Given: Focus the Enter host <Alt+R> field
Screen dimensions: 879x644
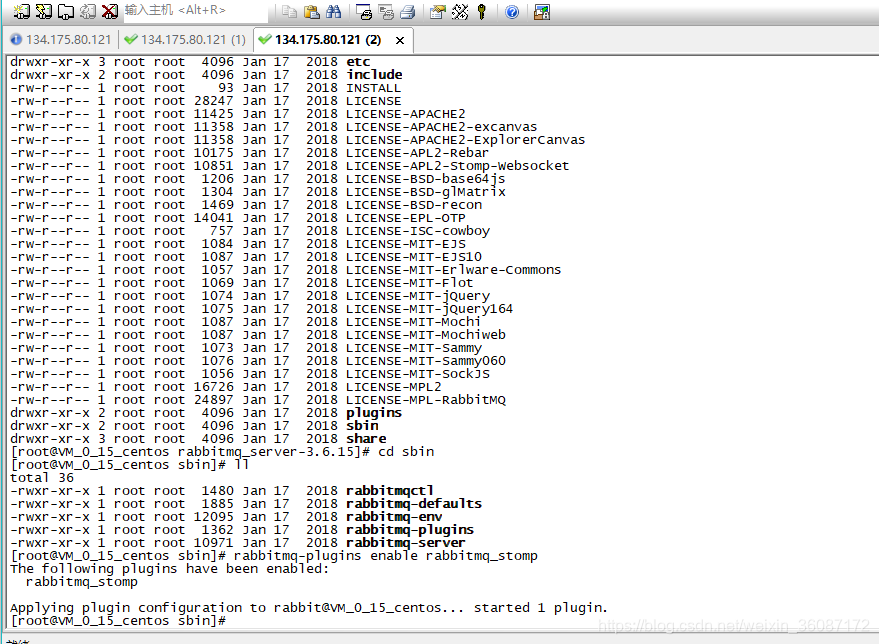Looking at the screenshot, I should tap(196, 11).
